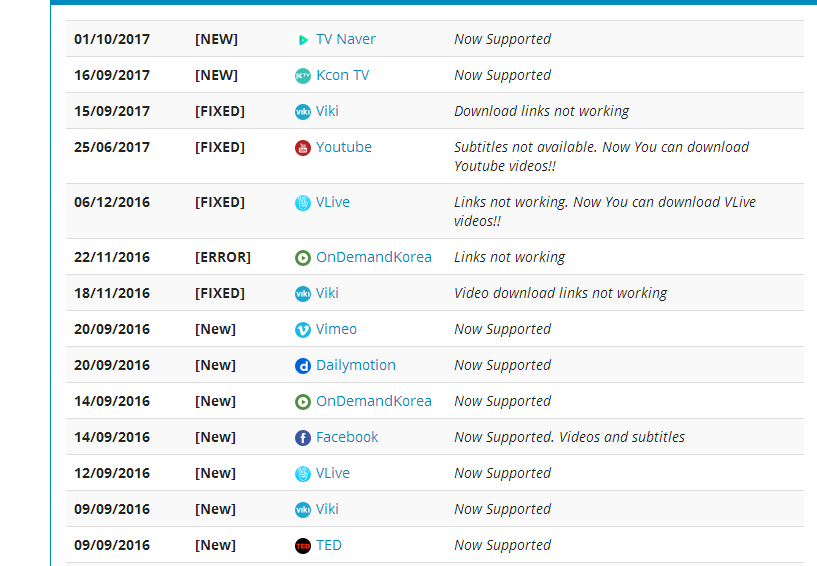Click the Facebook logo icon
This screenshot has height=566, width=817.
pyautogui.click(x=303, y=438)
